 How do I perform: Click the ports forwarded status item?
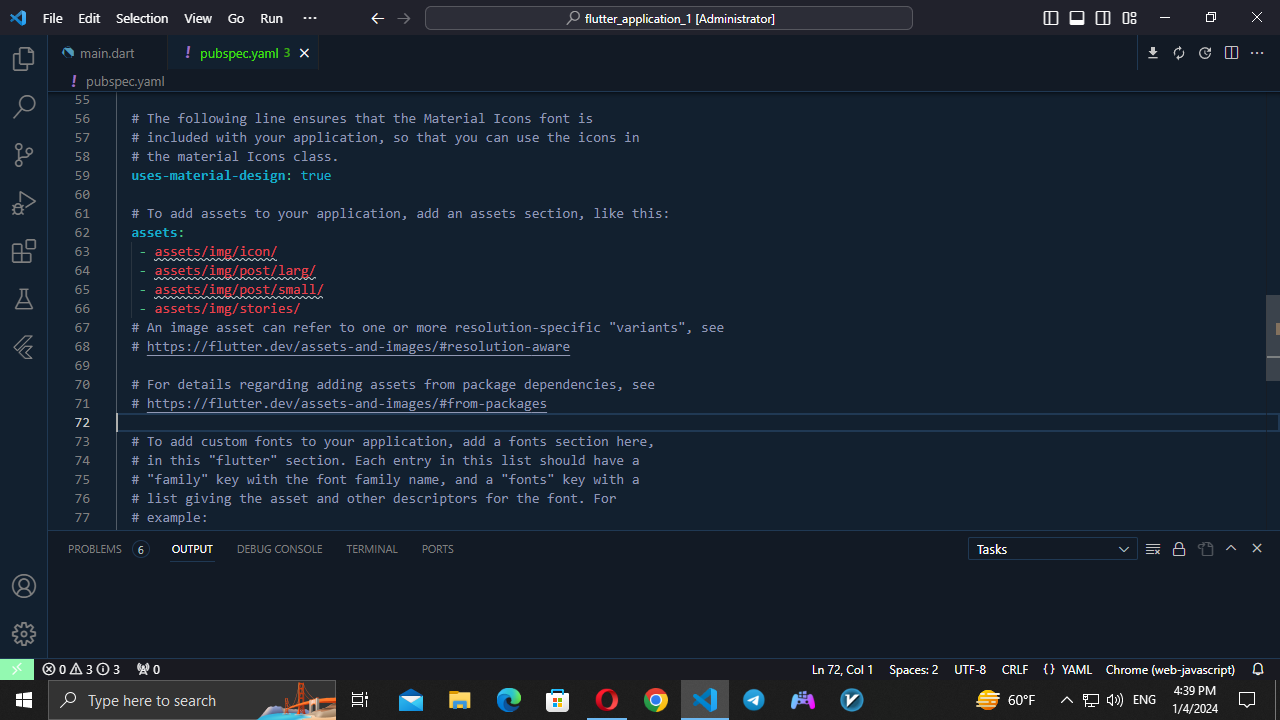click(x=148, y=669)
